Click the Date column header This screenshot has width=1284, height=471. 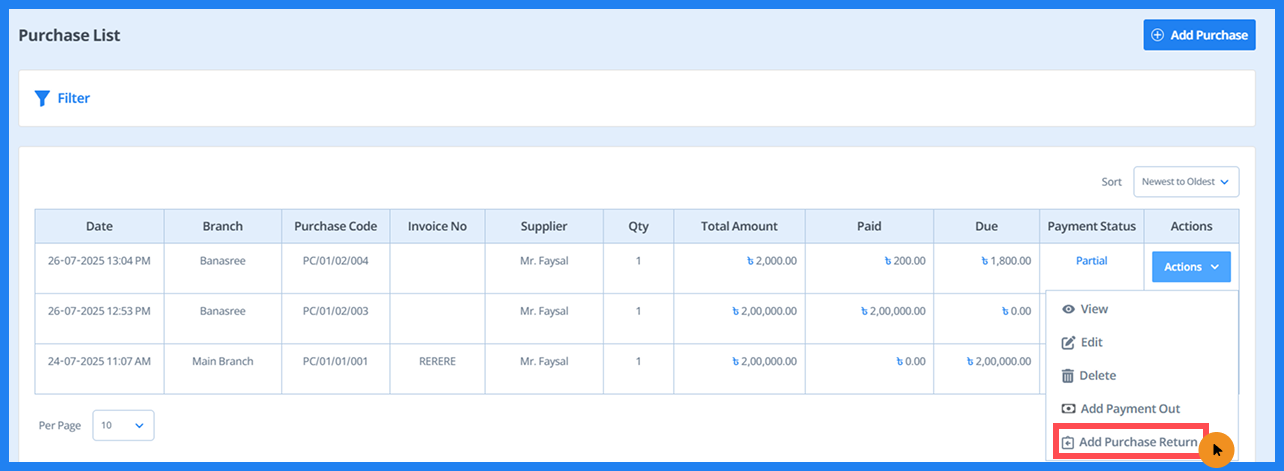click(x=99, y=226)
